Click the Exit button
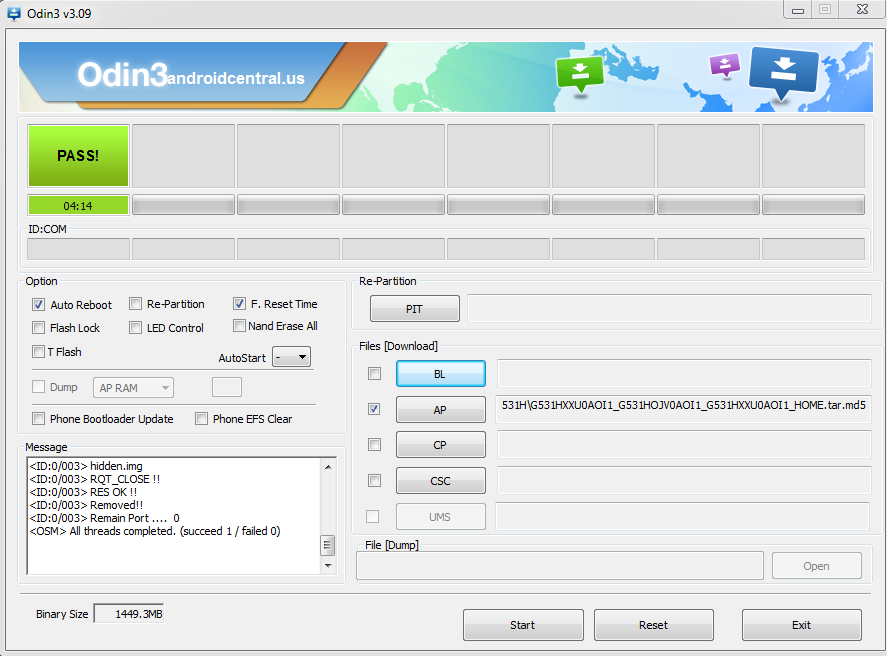This screenshot has height=656, width=887. click(x=802, y=625)
